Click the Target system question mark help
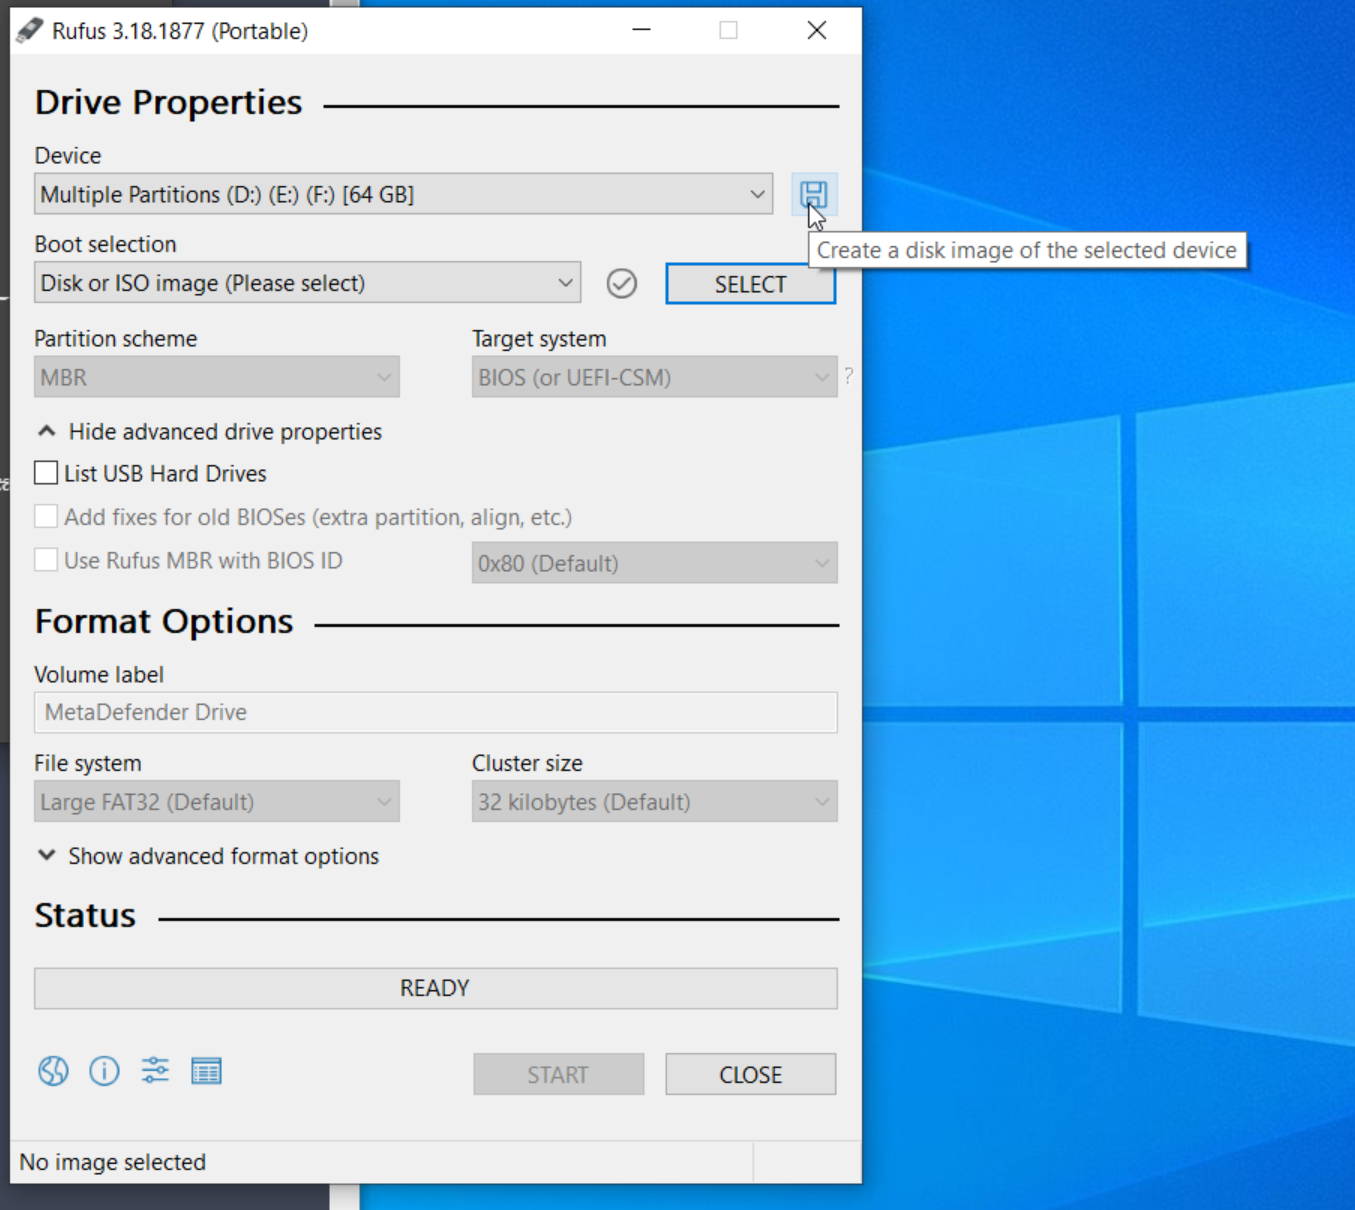The width and height of the screenshot is (1355, 1210). coord(848,376)
